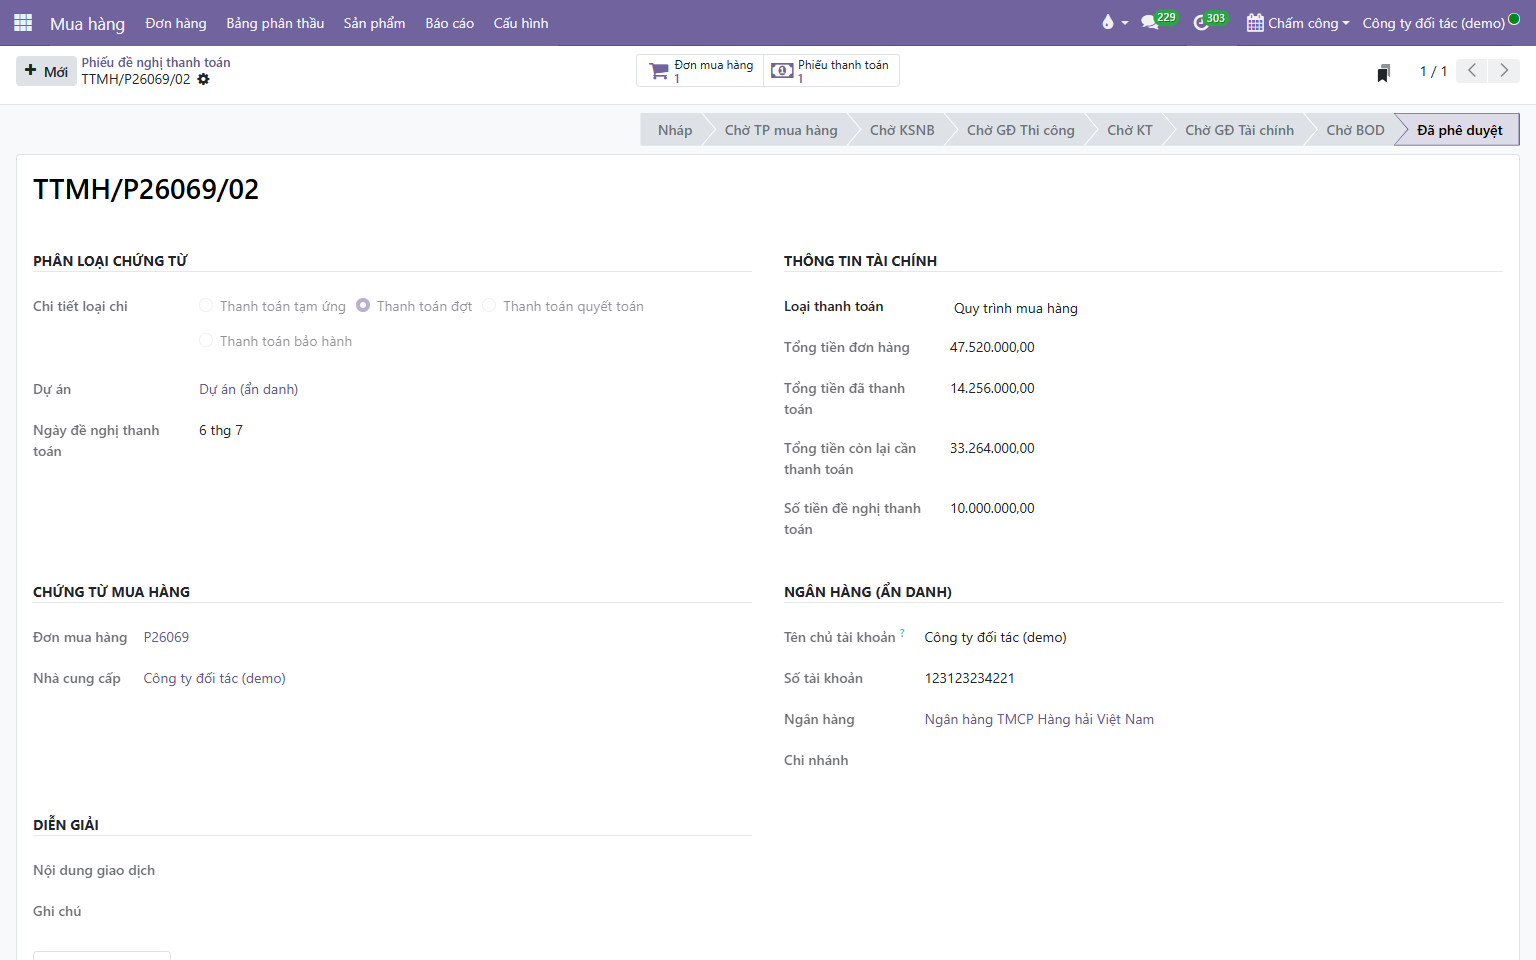Select Thanh toán bảo hành radio option
Screen dimensions: 1536x960
pyautogui.click(x=206, y=341)
